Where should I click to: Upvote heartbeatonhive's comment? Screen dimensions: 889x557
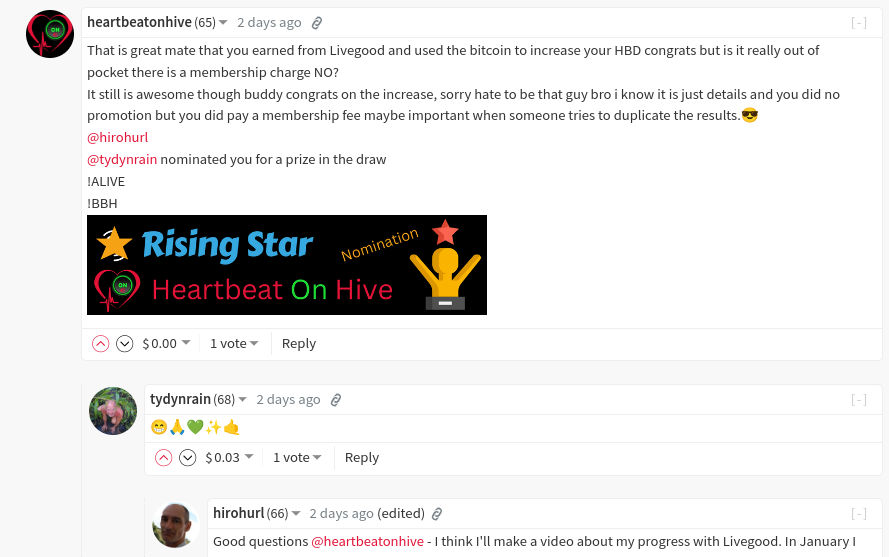click(100, 344)
